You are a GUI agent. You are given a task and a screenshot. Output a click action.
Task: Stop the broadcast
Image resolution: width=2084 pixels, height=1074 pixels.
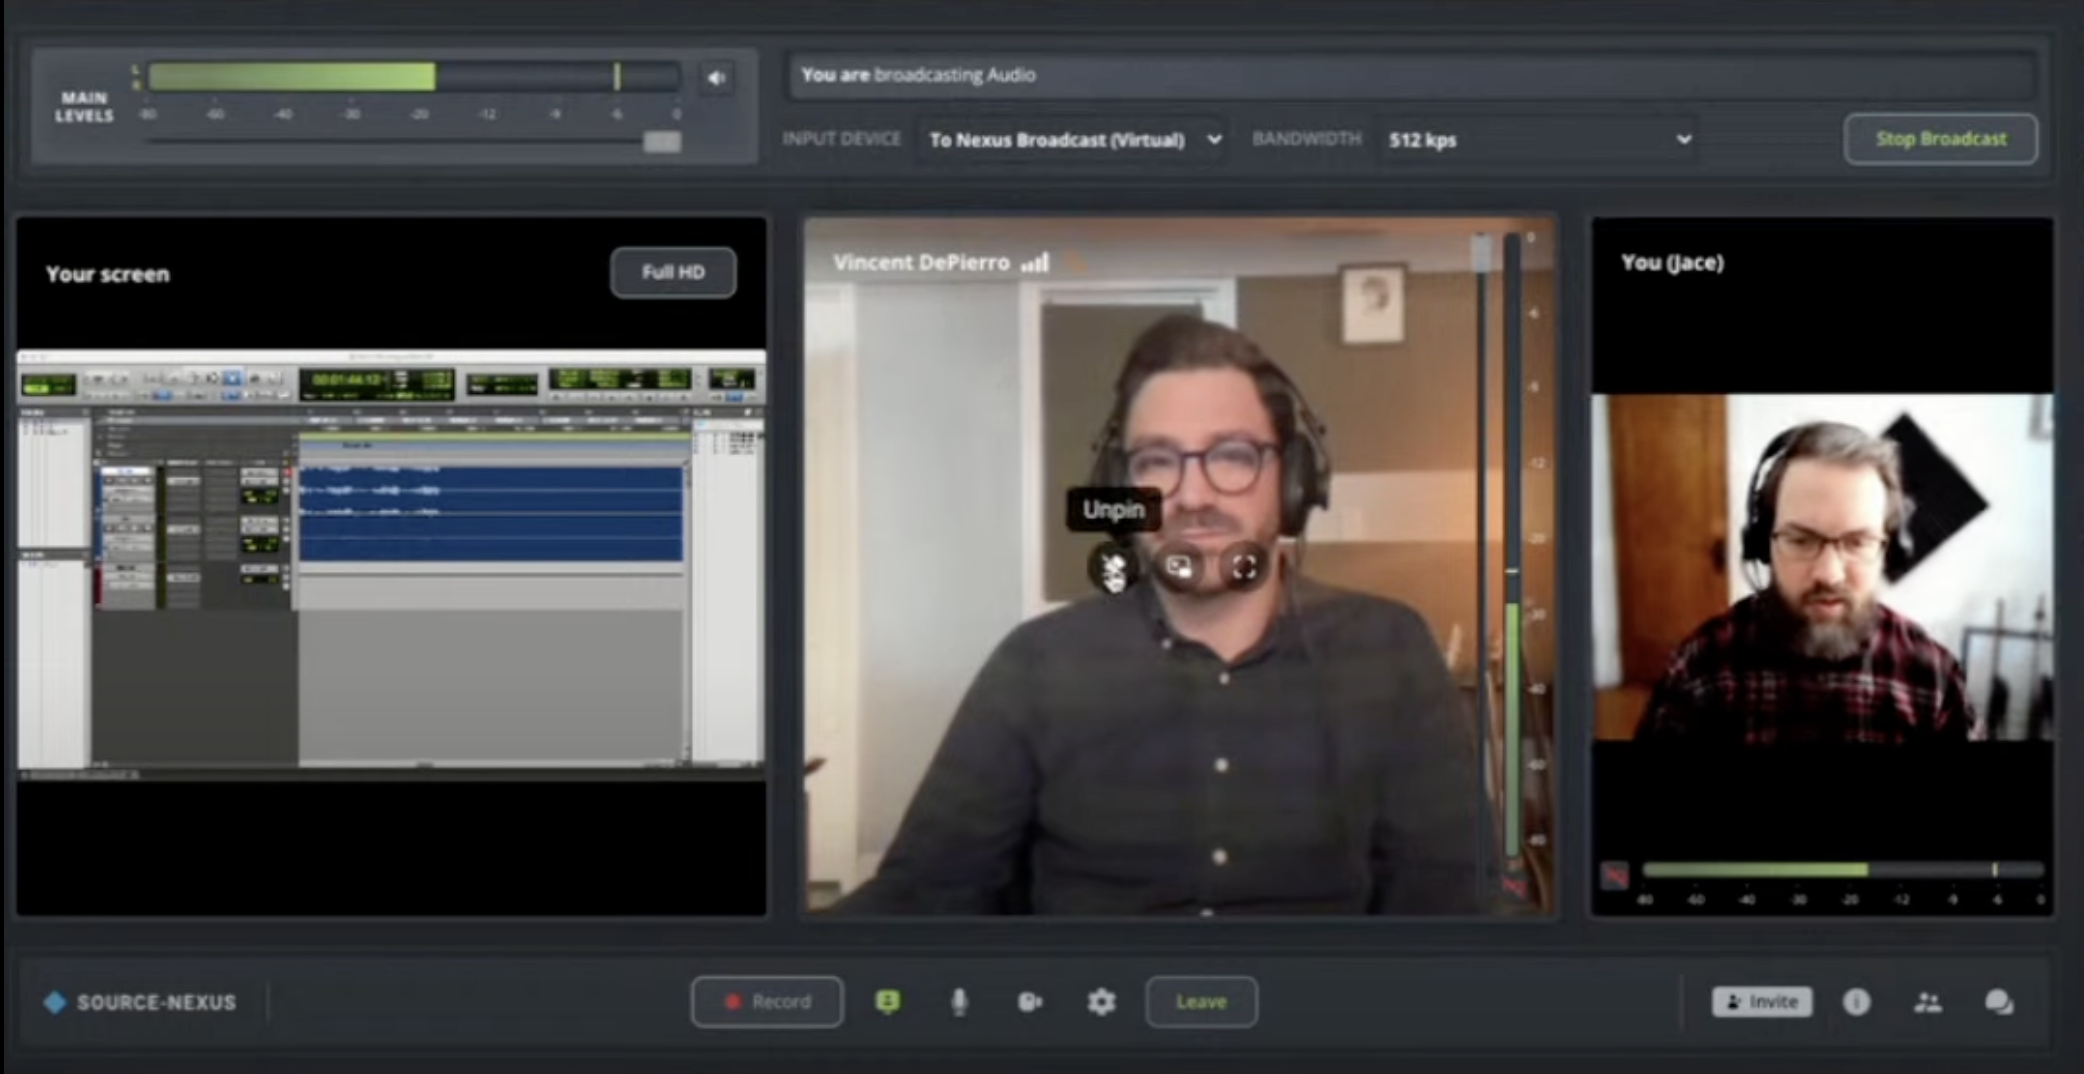(1940, 139)
